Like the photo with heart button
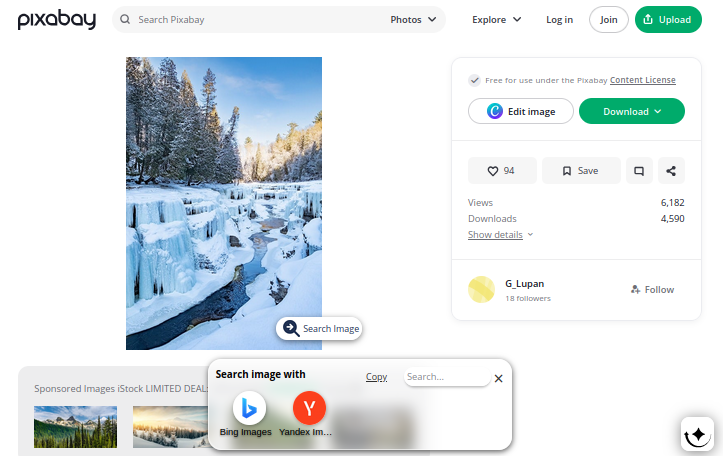The image size is (723, 456). pyautogui.click(x=502, y=171)
